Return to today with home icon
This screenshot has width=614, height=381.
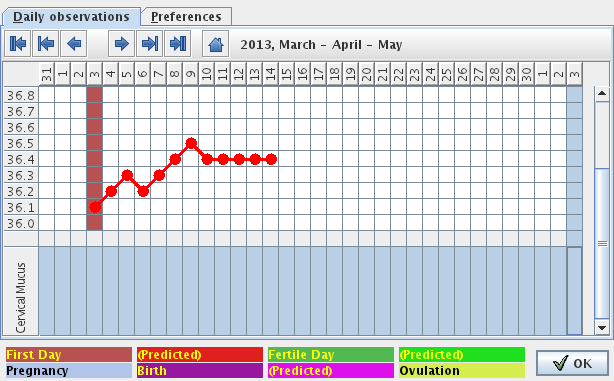click(x=216, y=43)
